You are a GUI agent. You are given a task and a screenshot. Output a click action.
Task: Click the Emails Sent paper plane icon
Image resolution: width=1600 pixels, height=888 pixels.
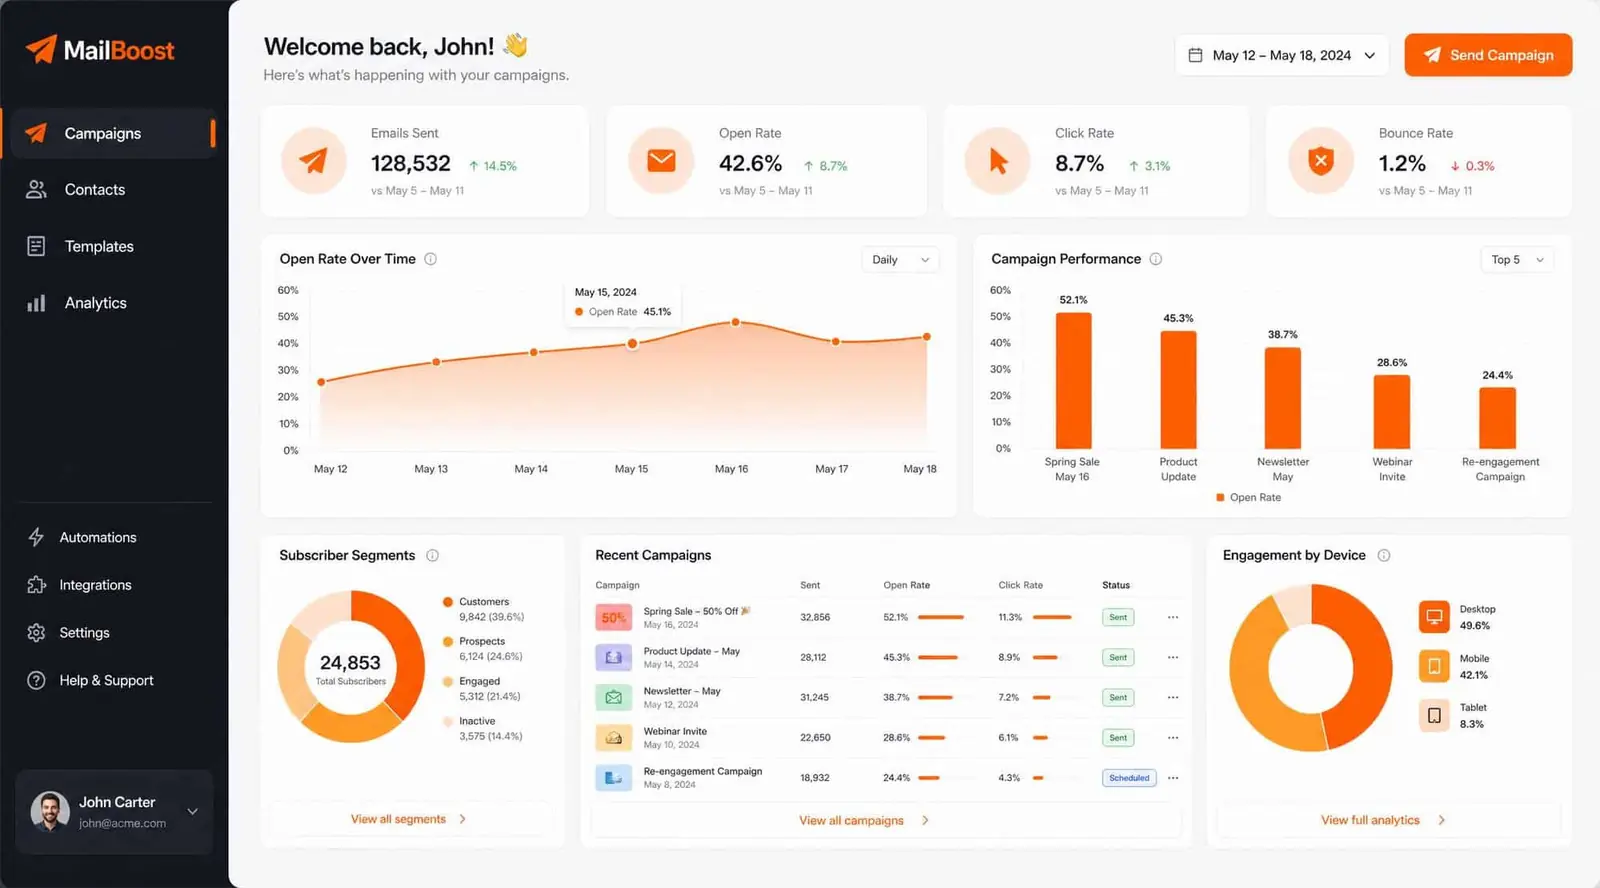pos(314,160)
